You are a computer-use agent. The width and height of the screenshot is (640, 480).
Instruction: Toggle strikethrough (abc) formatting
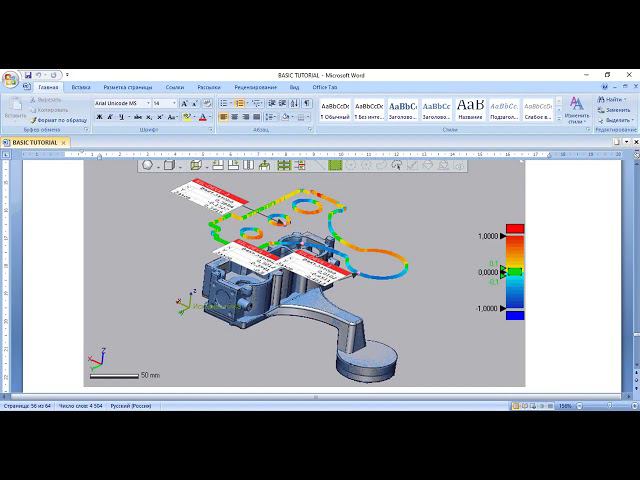tap(138, 117)
